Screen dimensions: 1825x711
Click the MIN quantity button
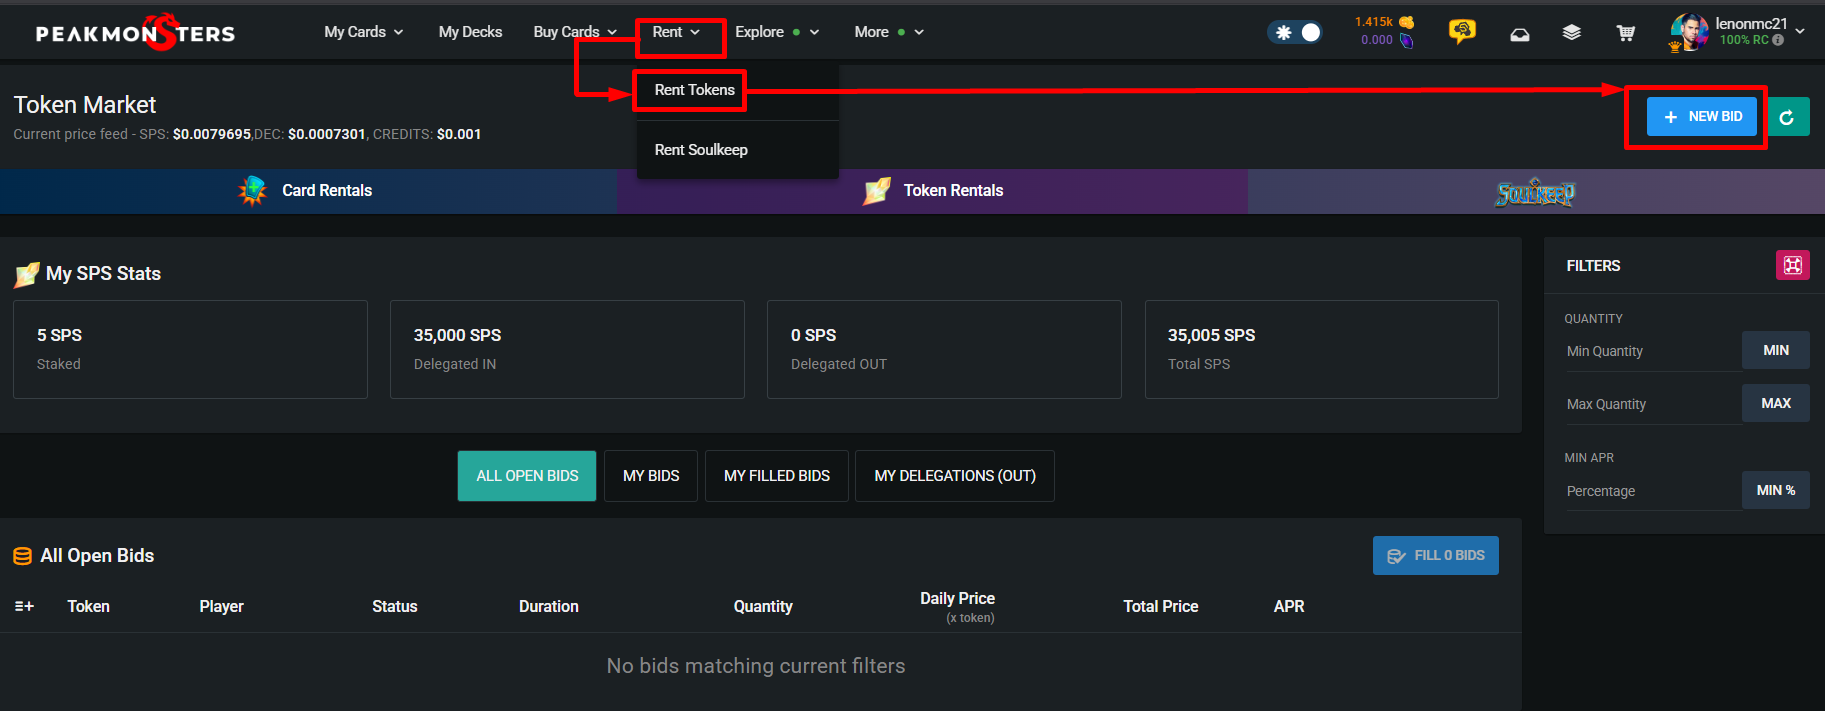pos(1776,350)
